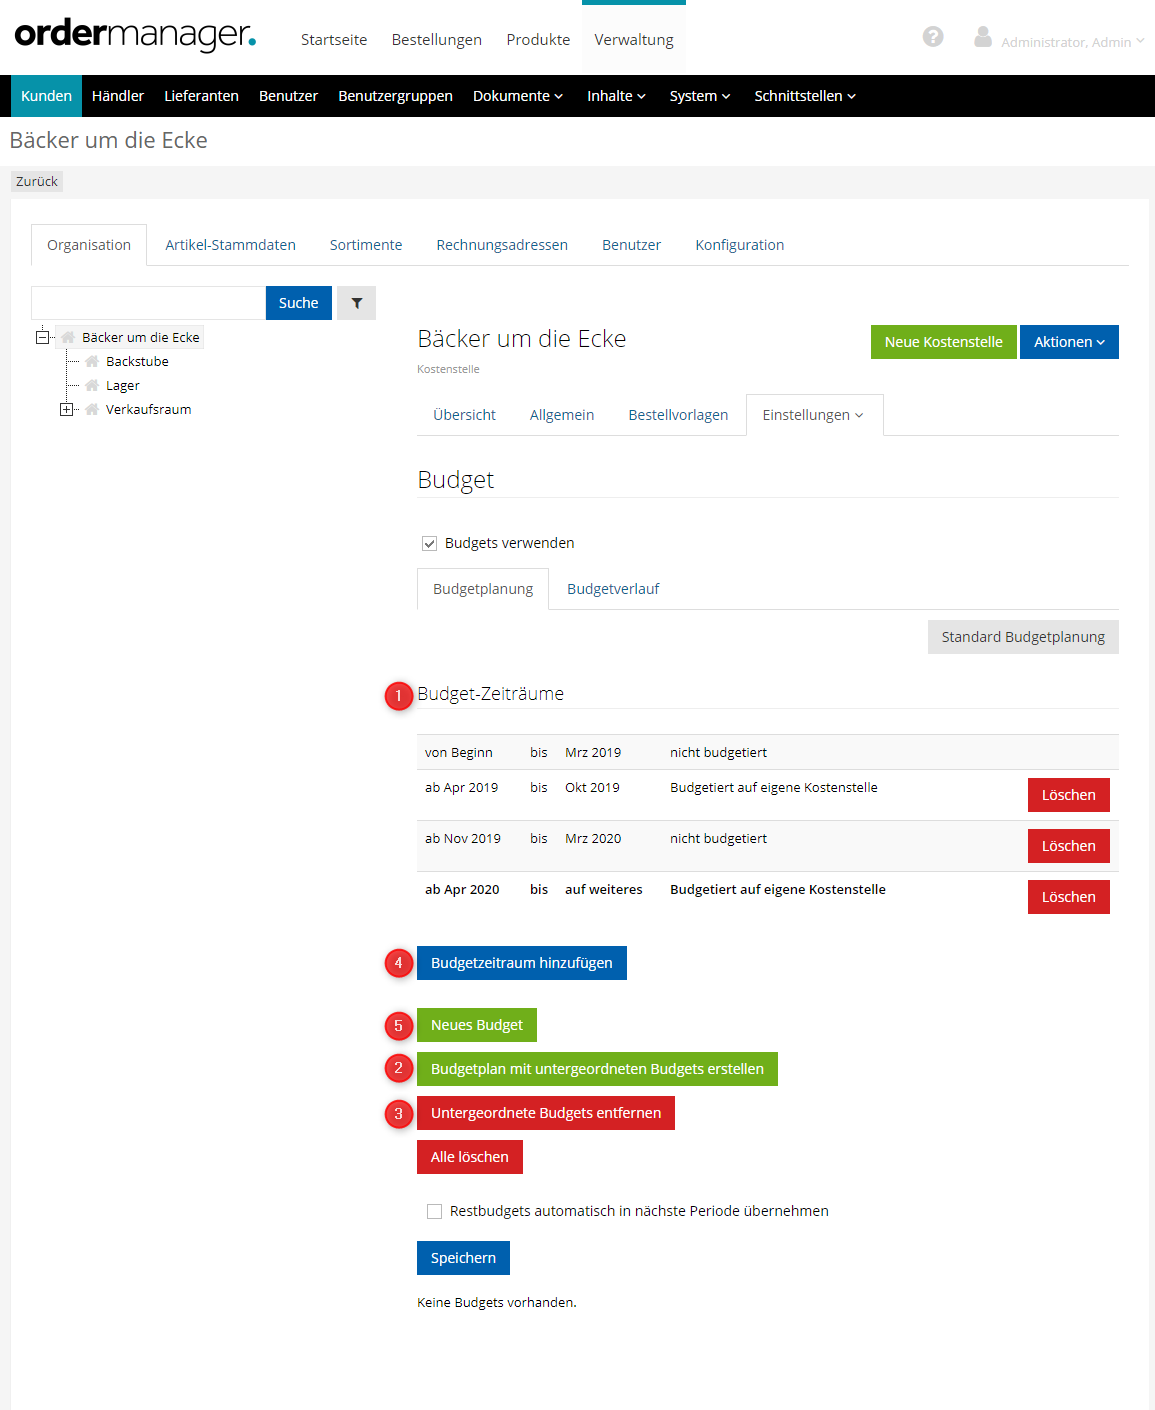Click Budgetzeitraum hinzufügen button
Viewport: 1155px width, 1410px height.
(x=521, y=963)
